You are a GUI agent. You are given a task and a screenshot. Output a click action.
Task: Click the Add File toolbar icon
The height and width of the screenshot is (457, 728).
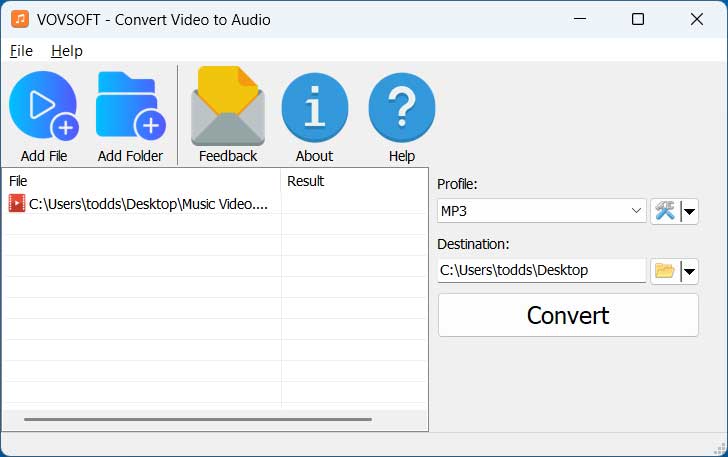44,106
